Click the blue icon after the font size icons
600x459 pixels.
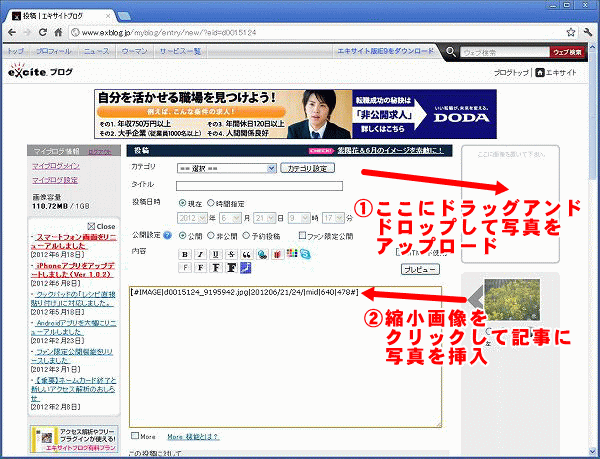coord(245,267)
